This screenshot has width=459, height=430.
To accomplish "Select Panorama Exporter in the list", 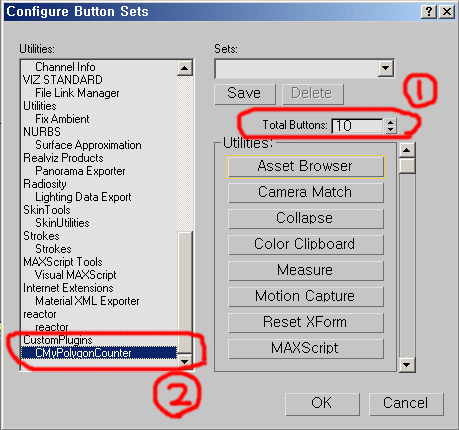I will click(x=80, y=171).
